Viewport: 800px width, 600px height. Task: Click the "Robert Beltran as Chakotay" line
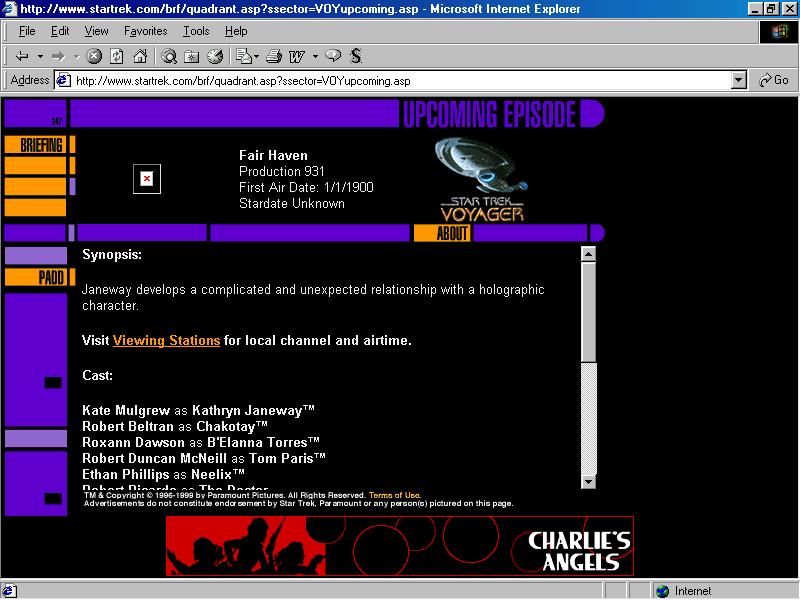tap(175, 427)
